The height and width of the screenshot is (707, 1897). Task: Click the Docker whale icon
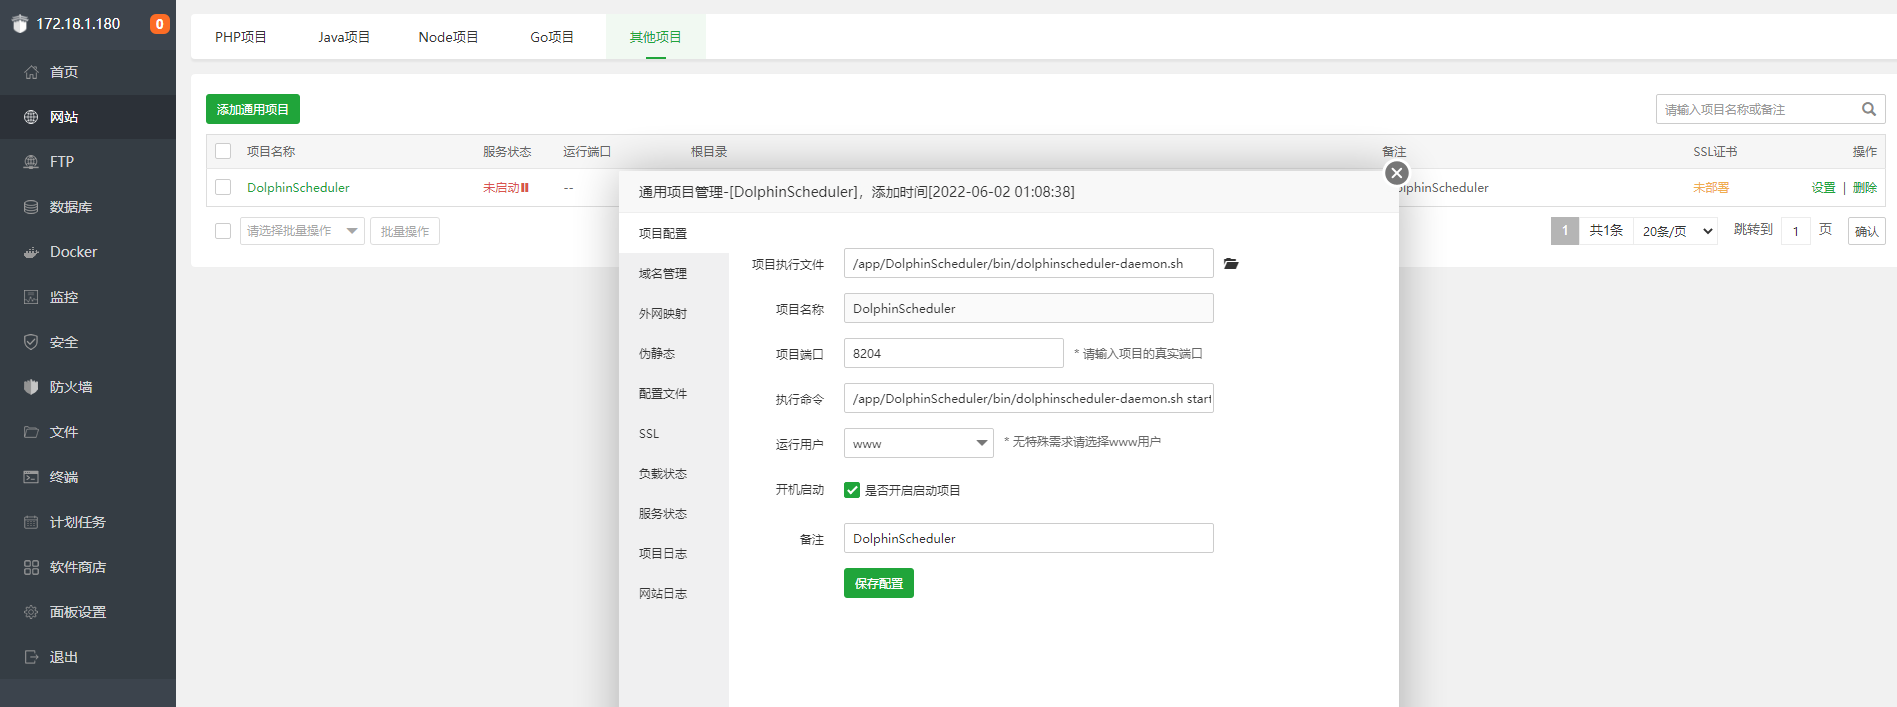(x=31, y=252)
